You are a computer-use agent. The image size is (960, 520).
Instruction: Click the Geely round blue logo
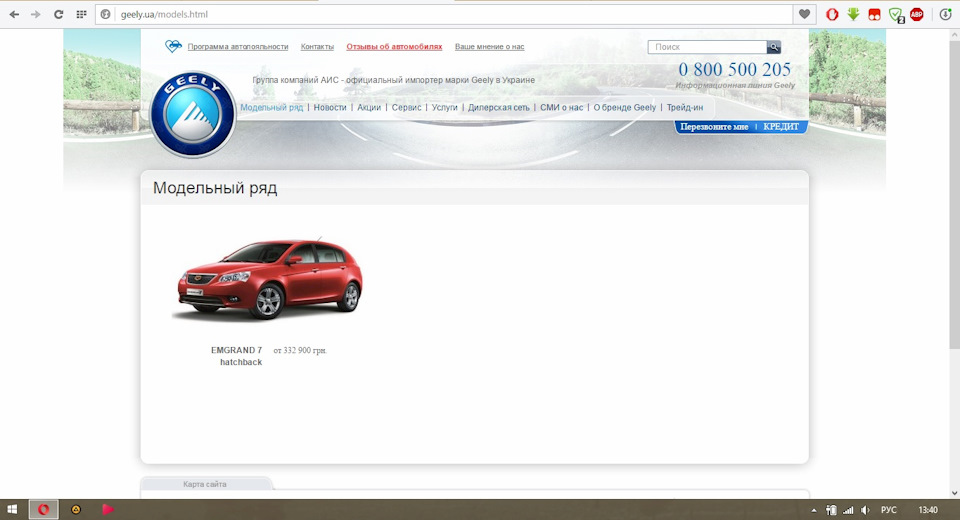click(193, 114)
